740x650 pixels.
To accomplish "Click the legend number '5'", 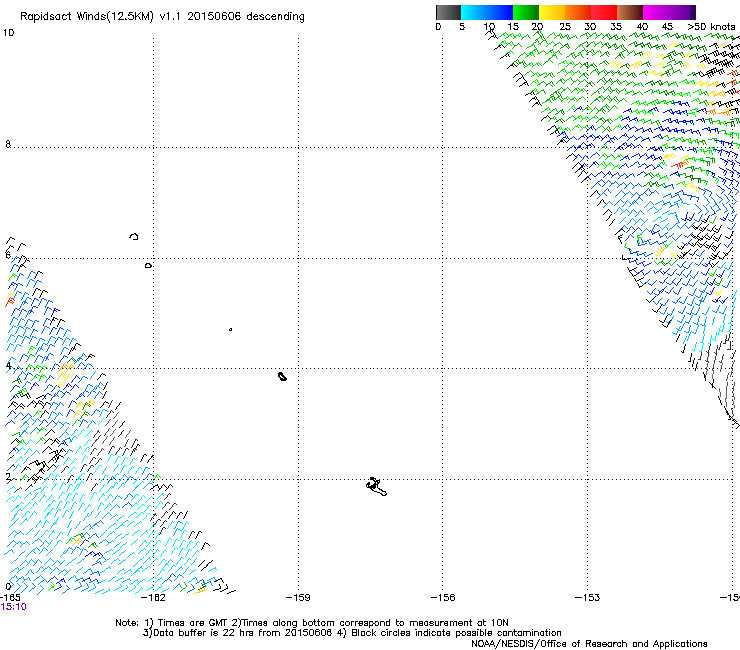I will (x=462, y=27).
